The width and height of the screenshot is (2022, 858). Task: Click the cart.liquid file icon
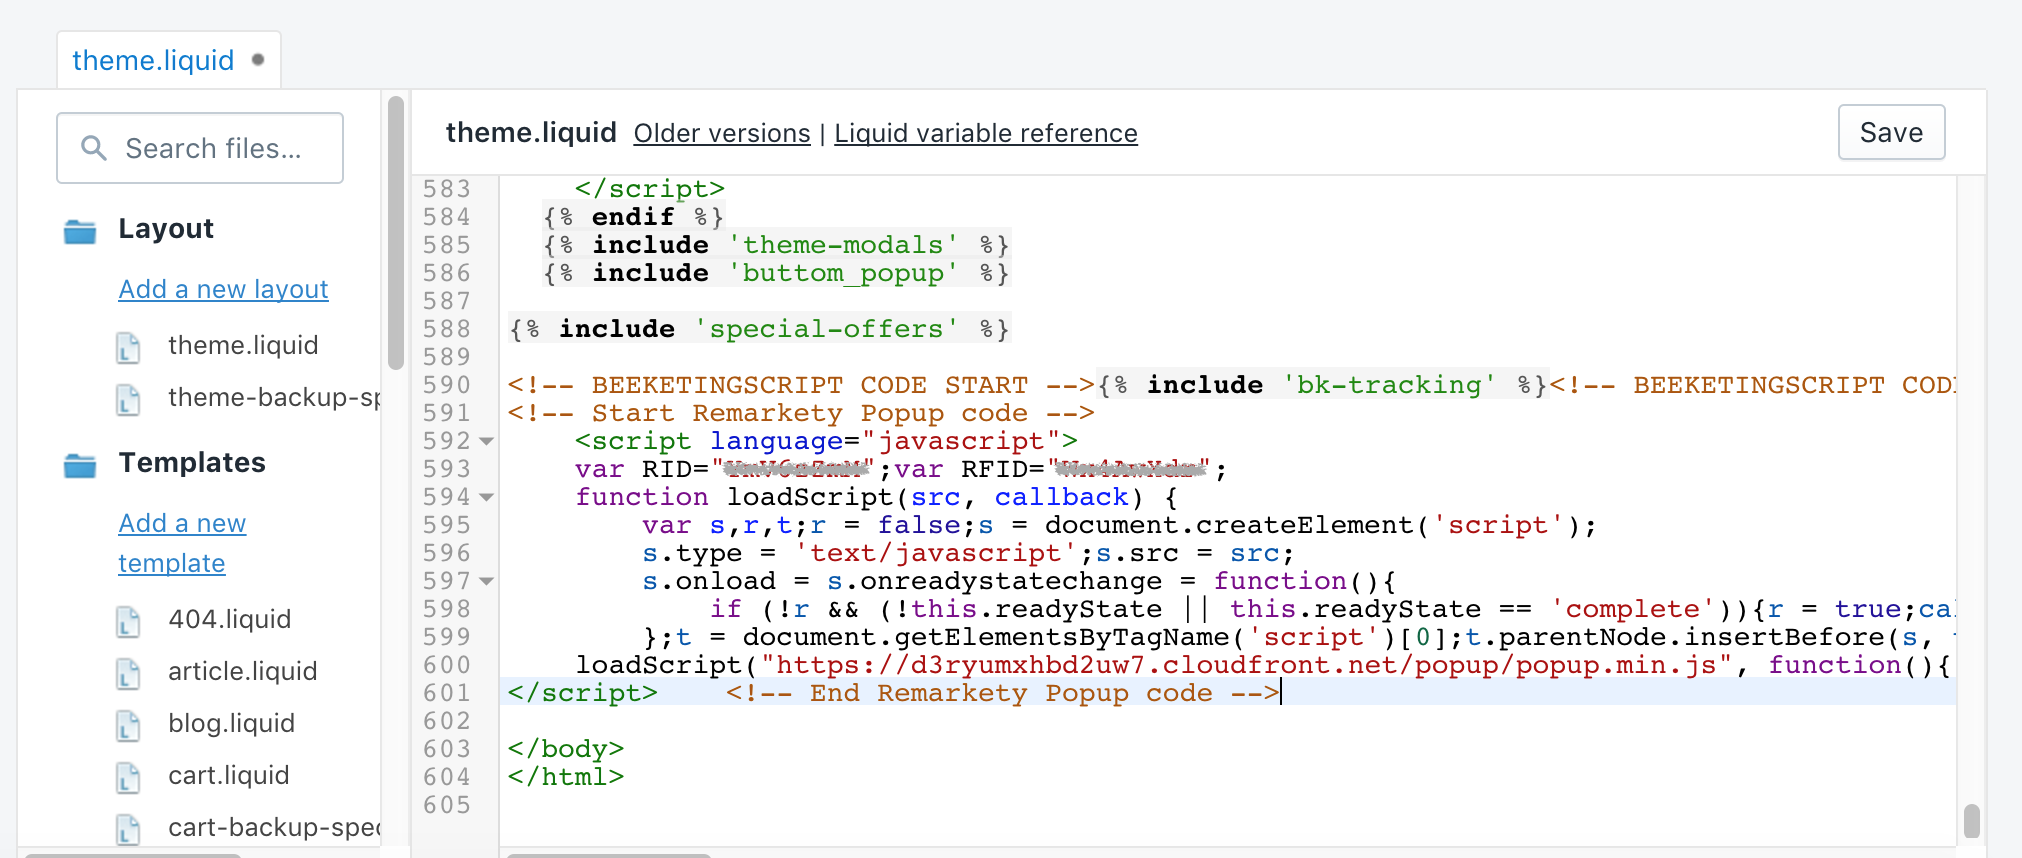pyautogui.click(x=128, y=777)
